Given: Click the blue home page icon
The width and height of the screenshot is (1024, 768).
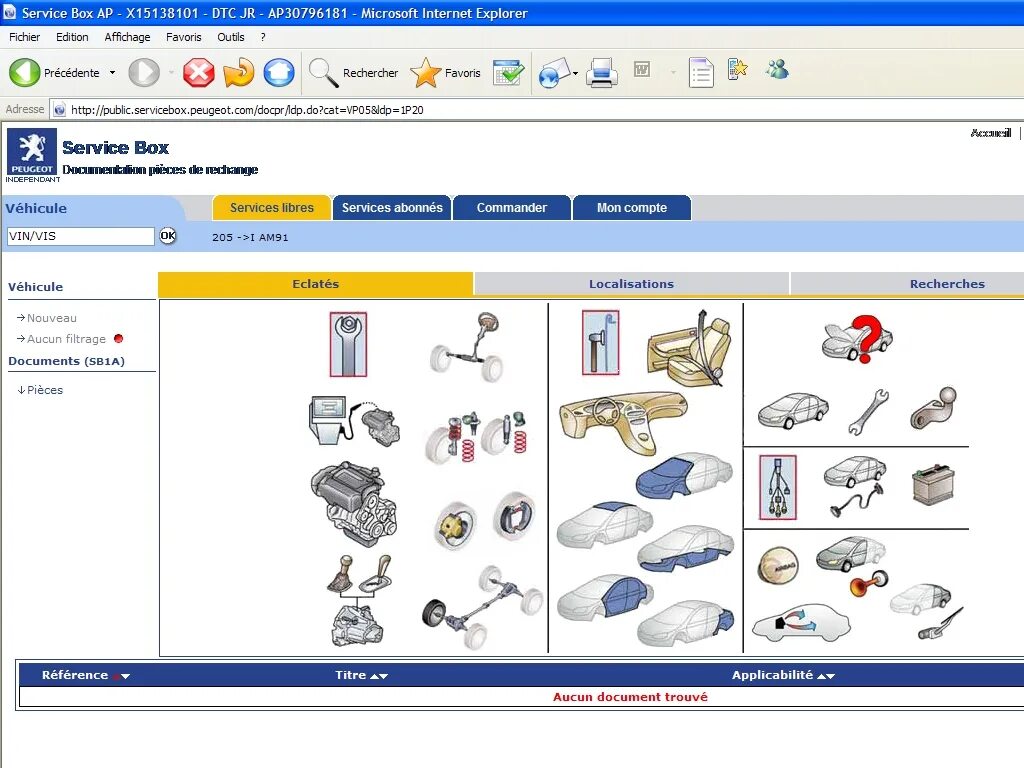Looking at the screenshot, I should [279, 72].
